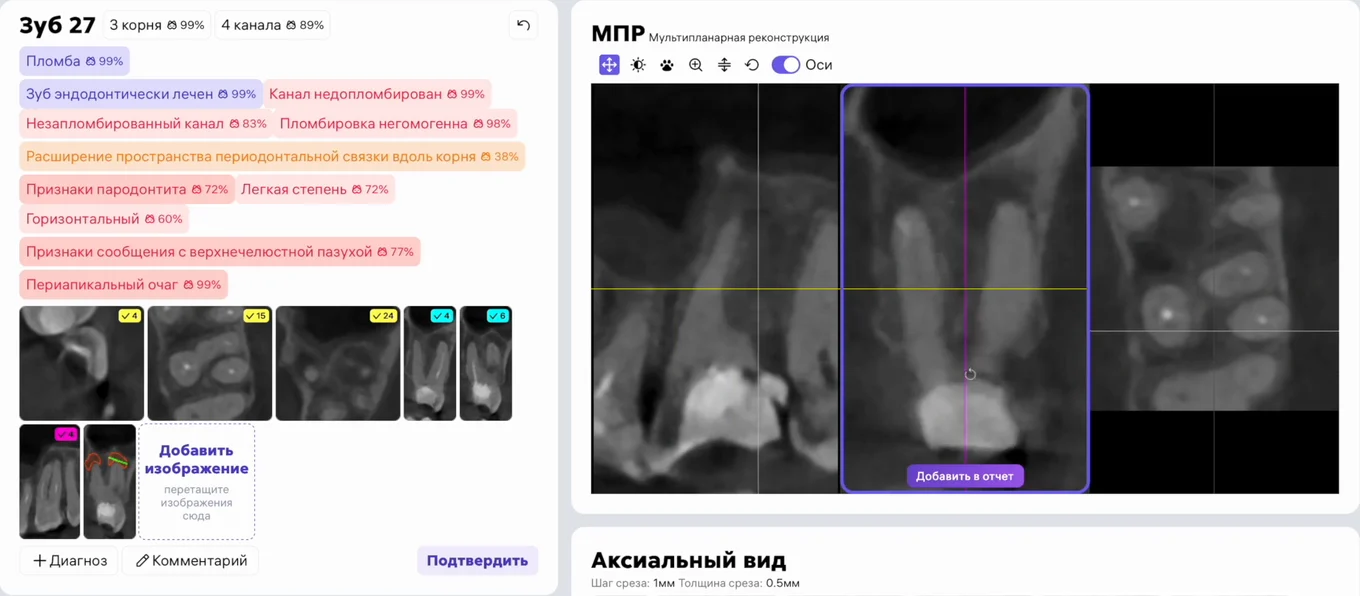Click the Добавить в отчет button
The image size is (1360, 596).
coord(965,476)
